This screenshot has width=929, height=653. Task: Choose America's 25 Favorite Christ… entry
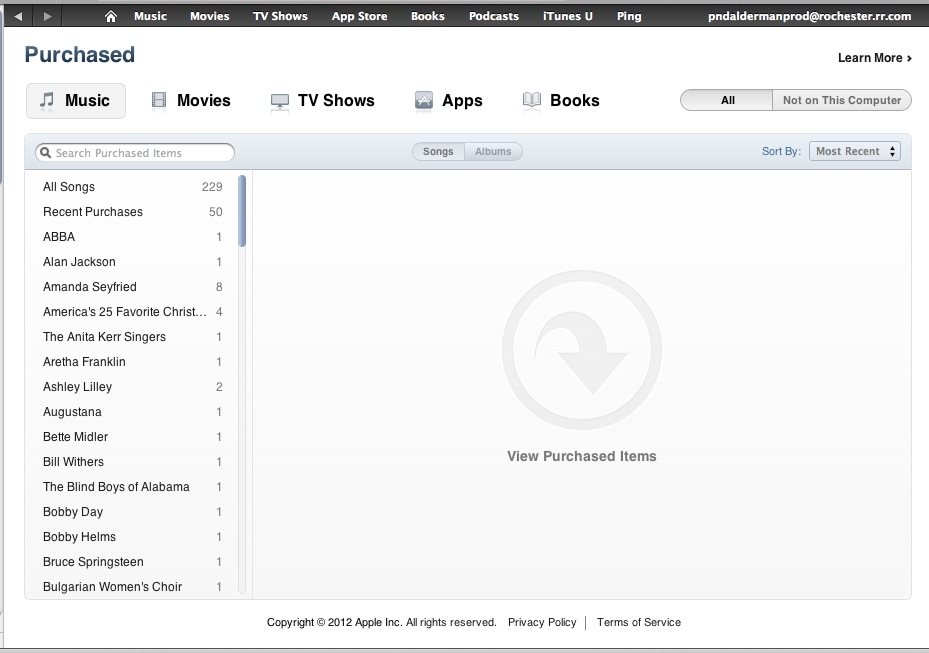(133, 312)
